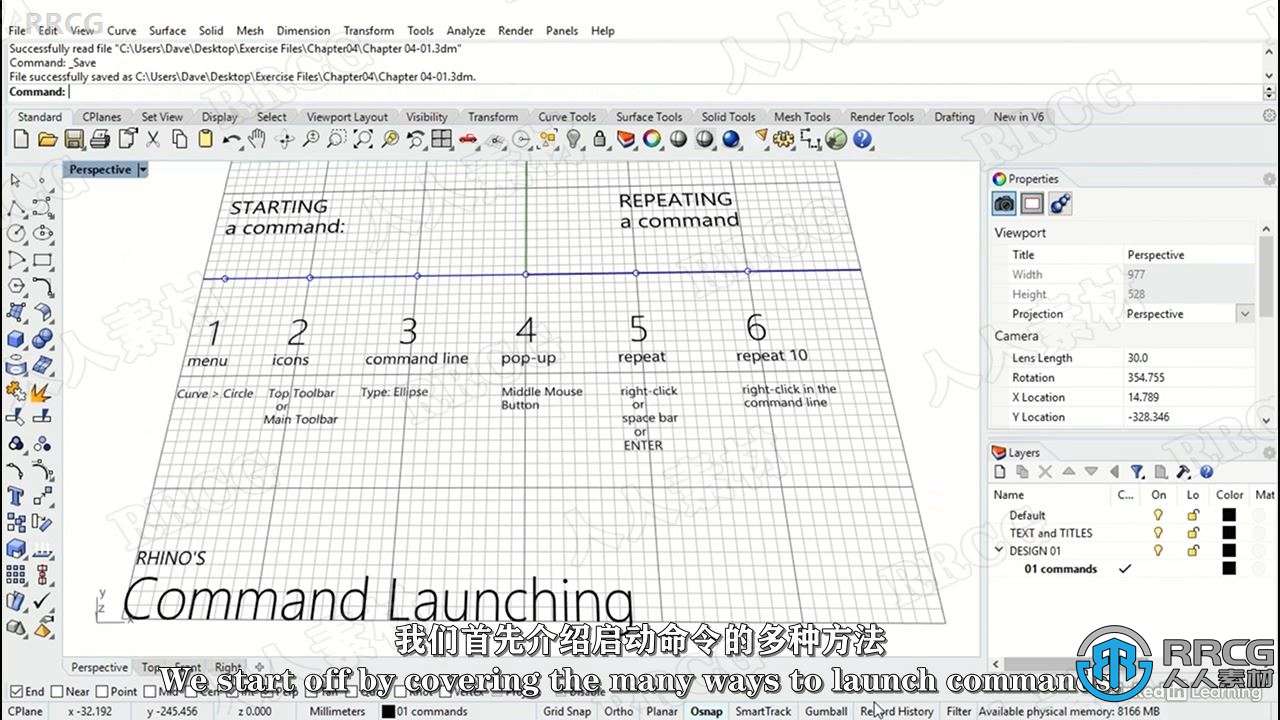Click Record History in status bar
This screenshot has height=720, width=1280.
click(897, 711)
